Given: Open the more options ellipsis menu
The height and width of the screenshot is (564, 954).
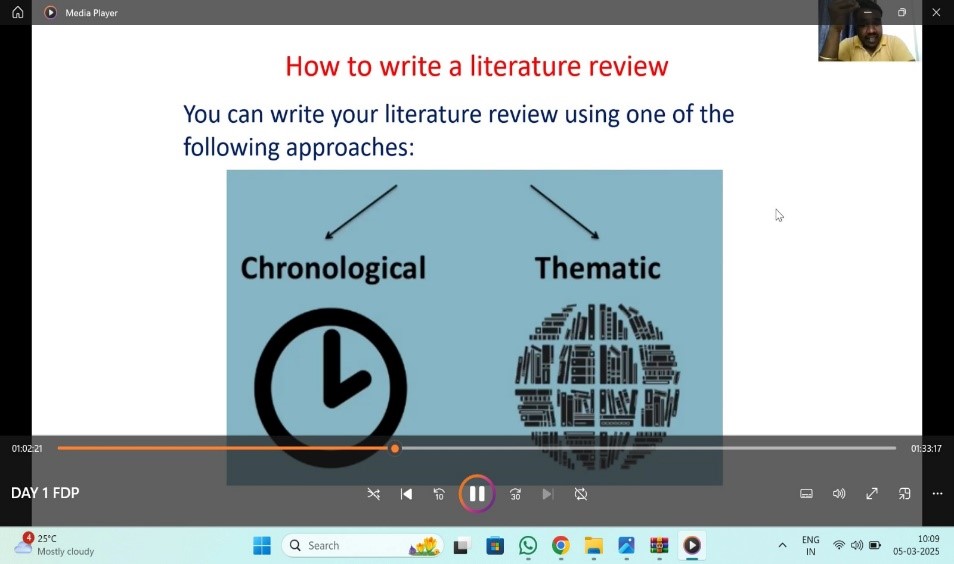Looking at the screenshot, I should [x=938, y=493].
